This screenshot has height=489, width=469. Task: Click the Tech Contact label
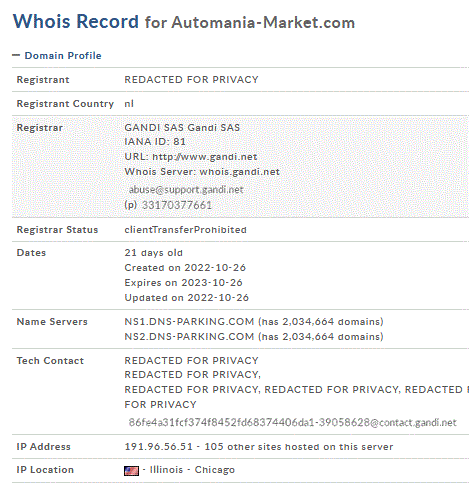coord(50,361)
